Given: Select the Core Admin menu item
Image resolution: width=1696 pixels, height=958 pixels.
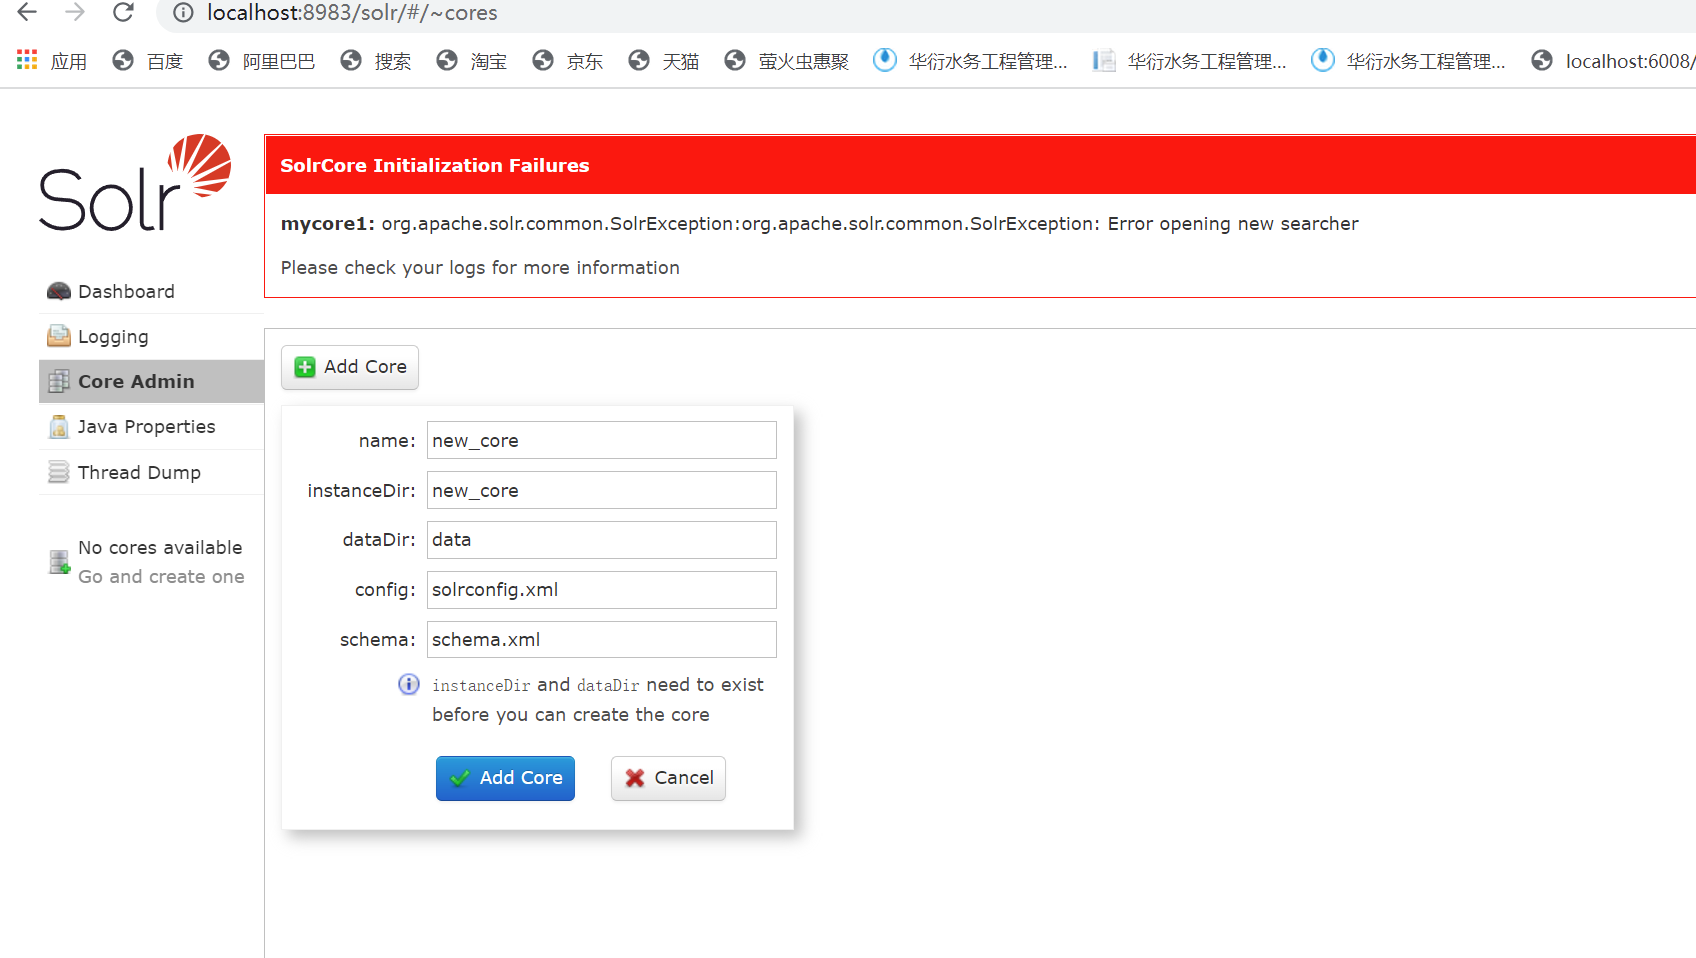Looking at the screenshot, I should (151, 381).
